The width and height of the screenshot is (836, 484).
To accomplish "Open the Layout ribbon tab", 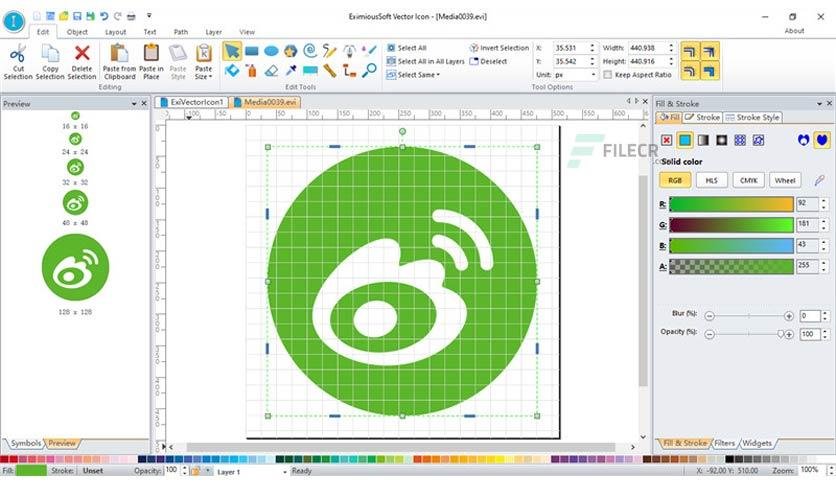I will pyautogui.click(x=115, y=32).
